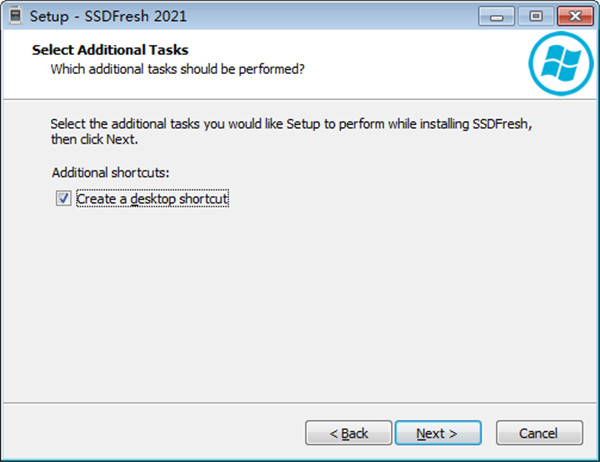Click the empty gray area below the checkbox
Image resolution: width=600 pixels, height=462 pixels.
[300, 300]
